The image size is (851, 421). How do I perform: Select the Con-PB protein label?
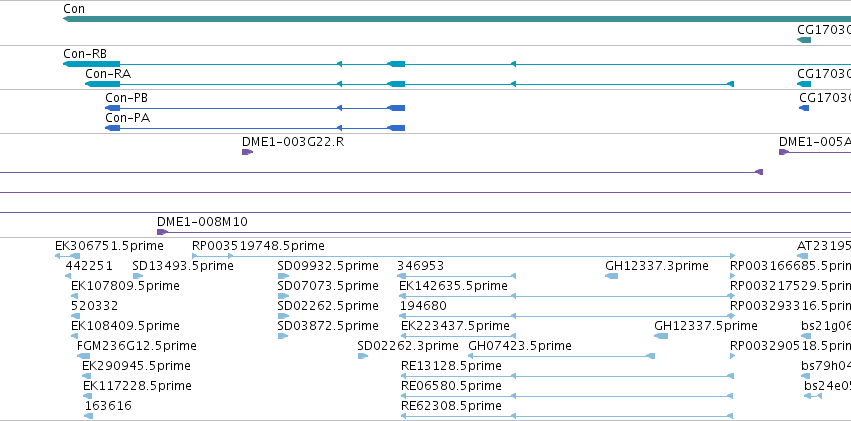(126, 98)
